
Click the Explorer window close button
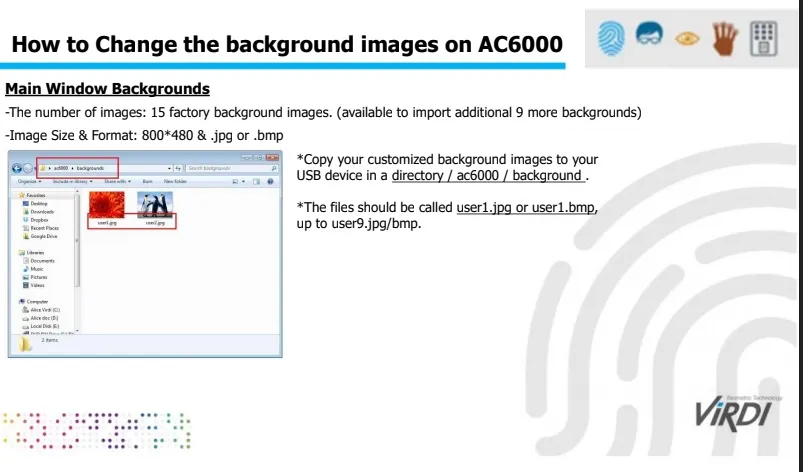click(x=272, y=158)
